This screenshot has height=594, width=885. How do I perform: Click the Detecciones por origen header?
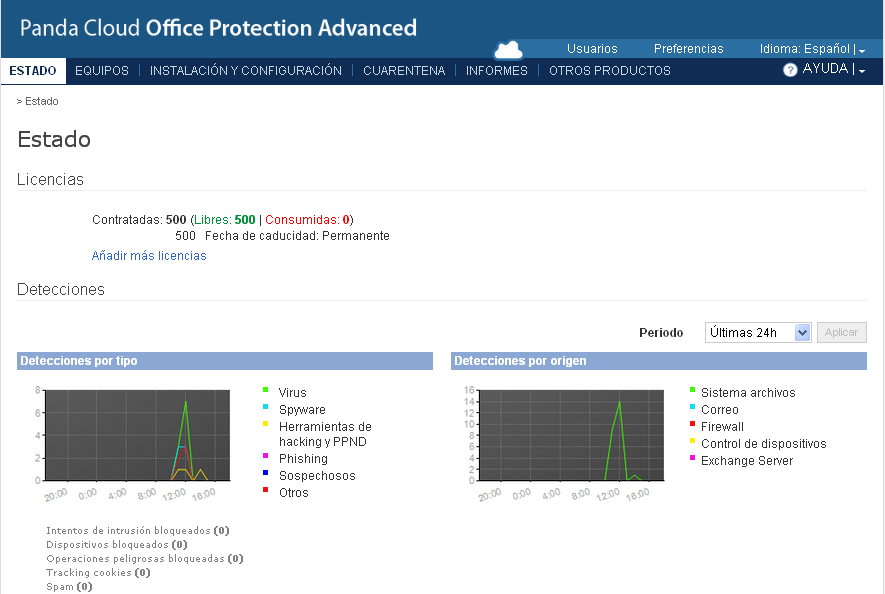point(659,361)
